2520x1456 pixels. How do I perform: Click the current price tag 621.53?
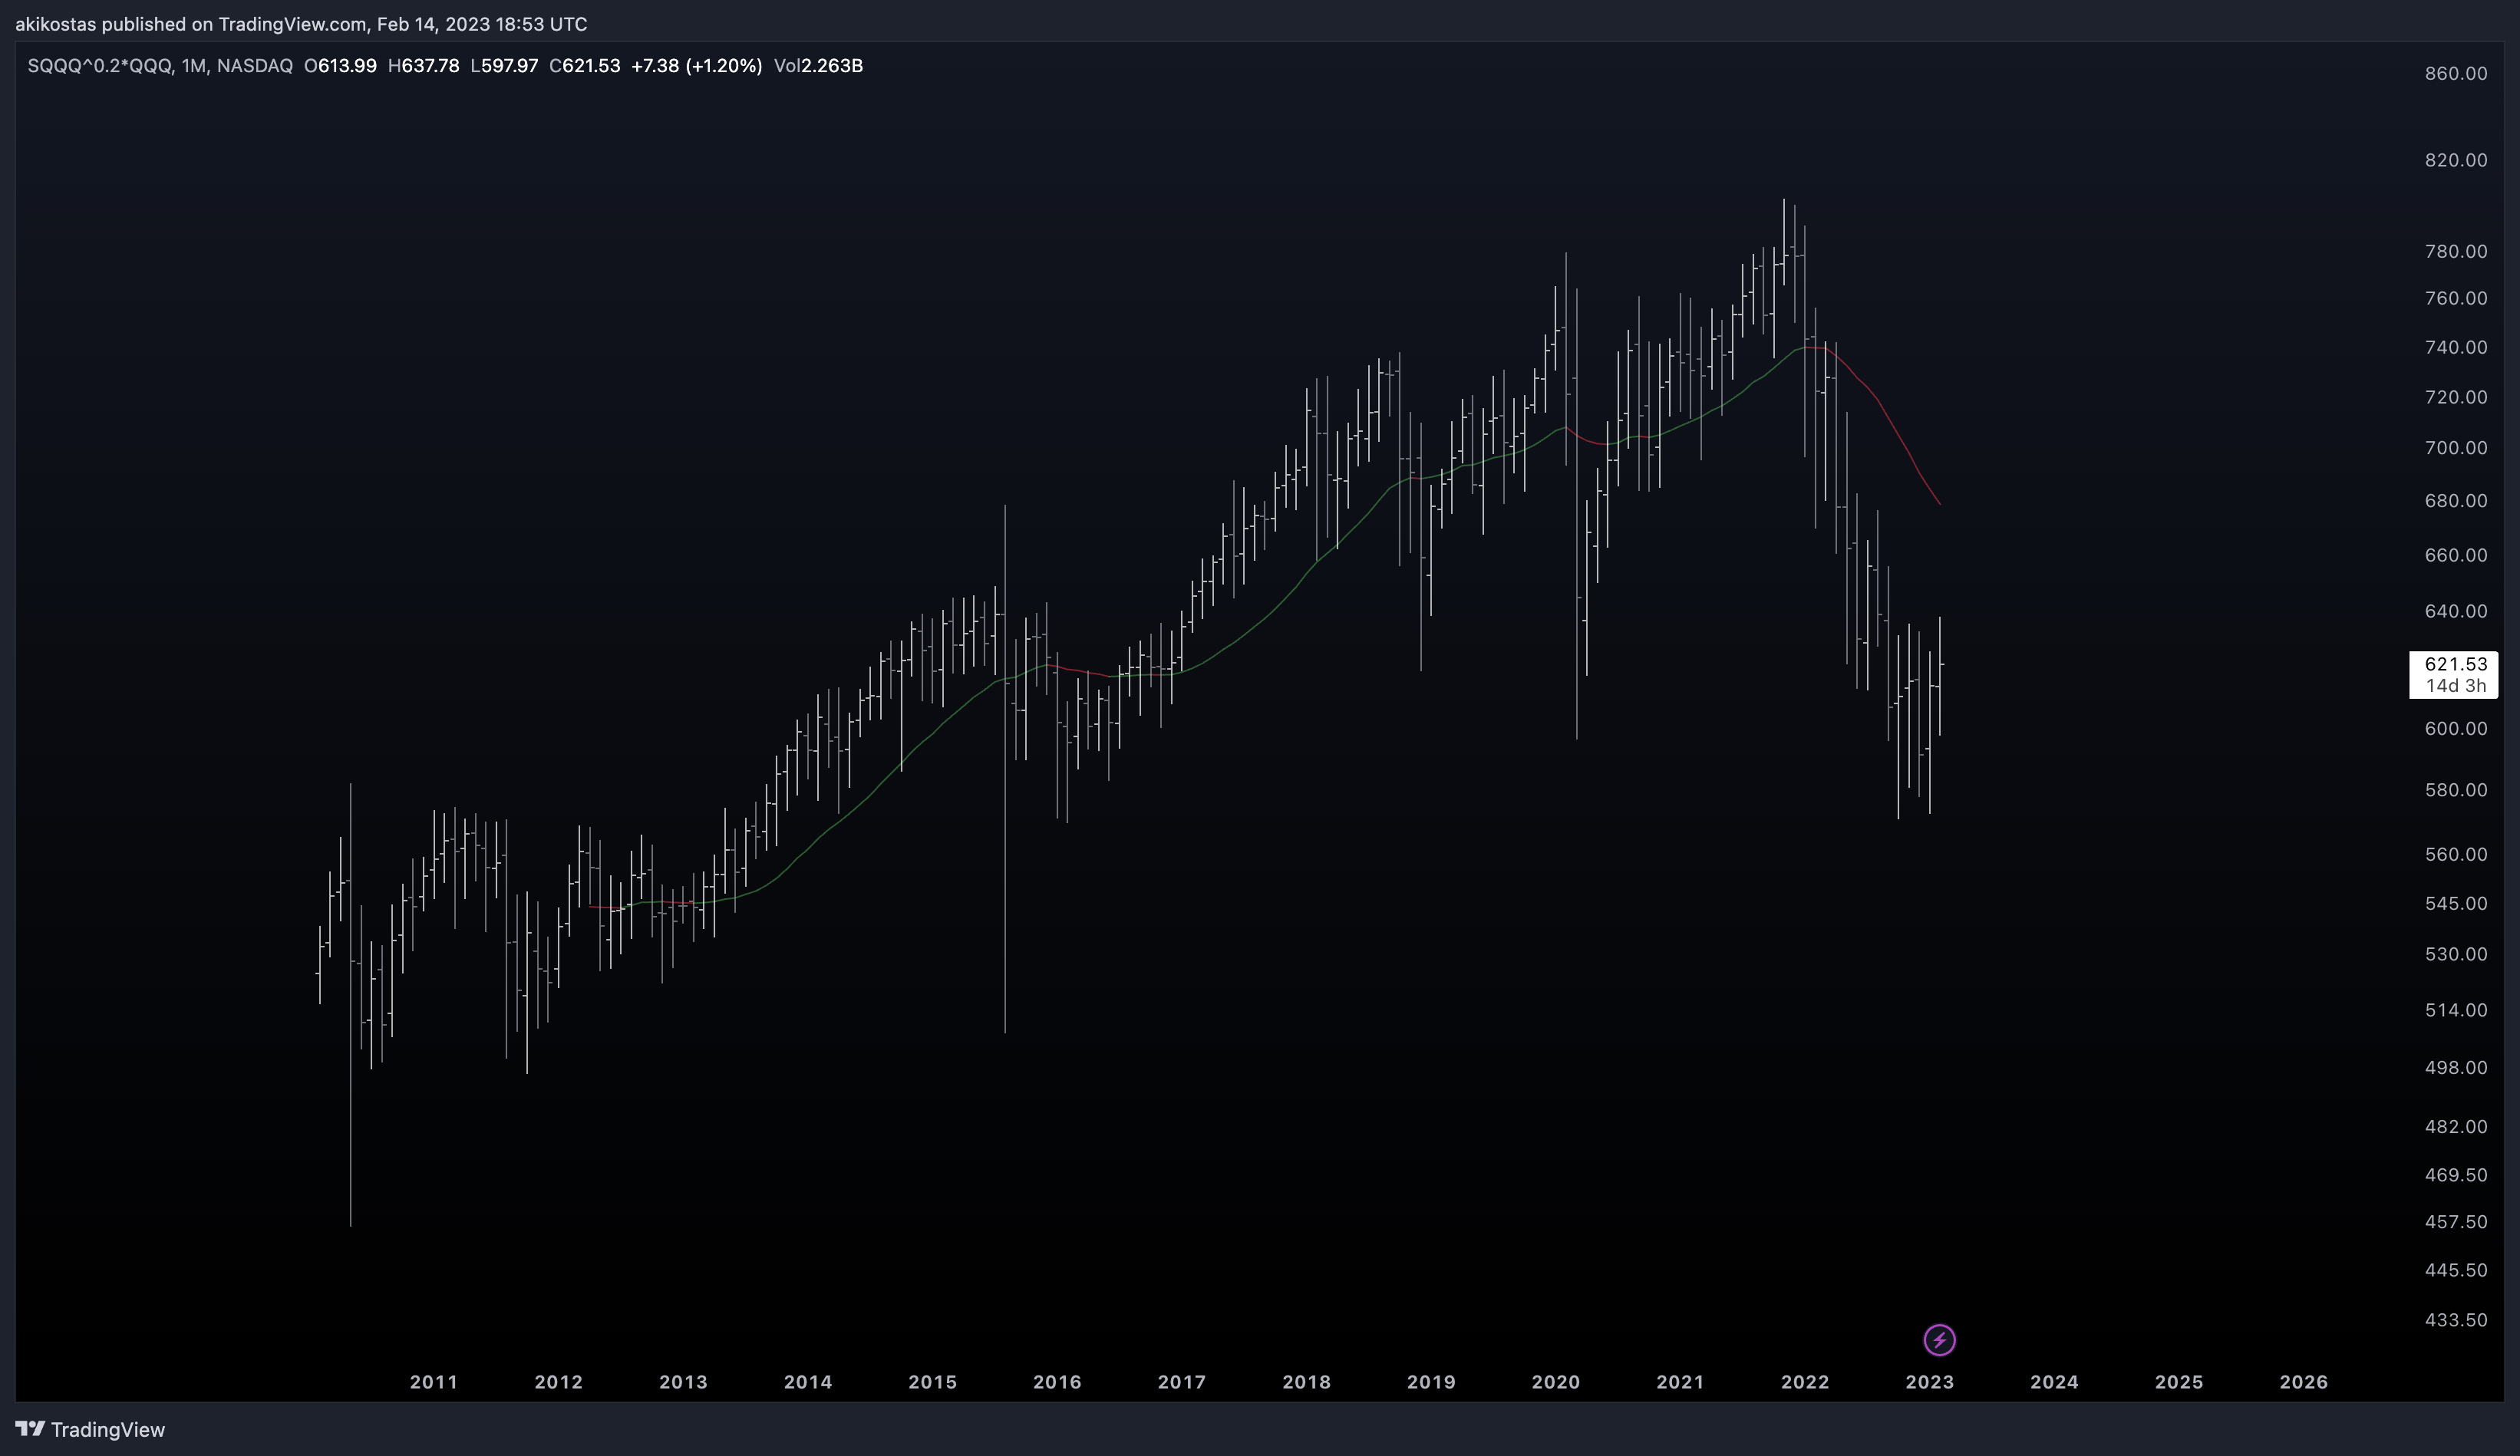pos(2455,664)
